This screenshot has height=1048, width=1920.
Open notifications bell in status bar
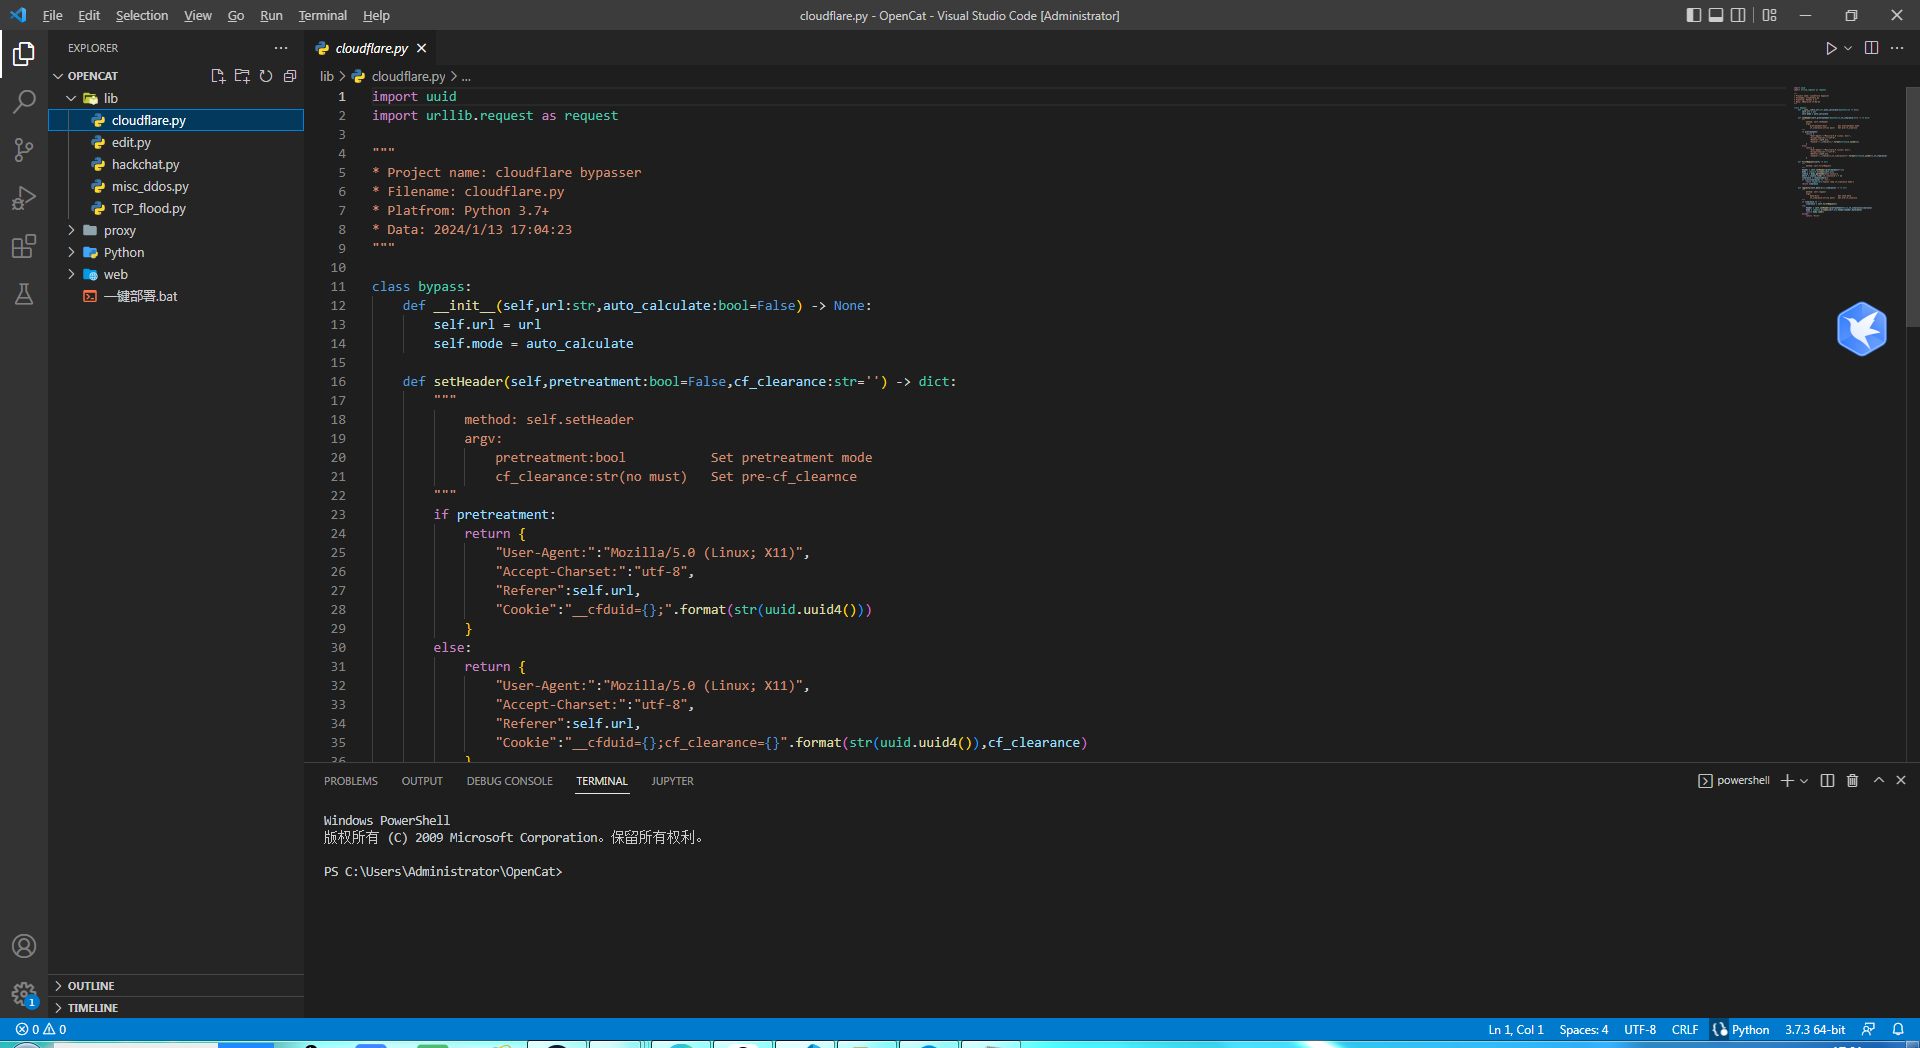1898,1029
